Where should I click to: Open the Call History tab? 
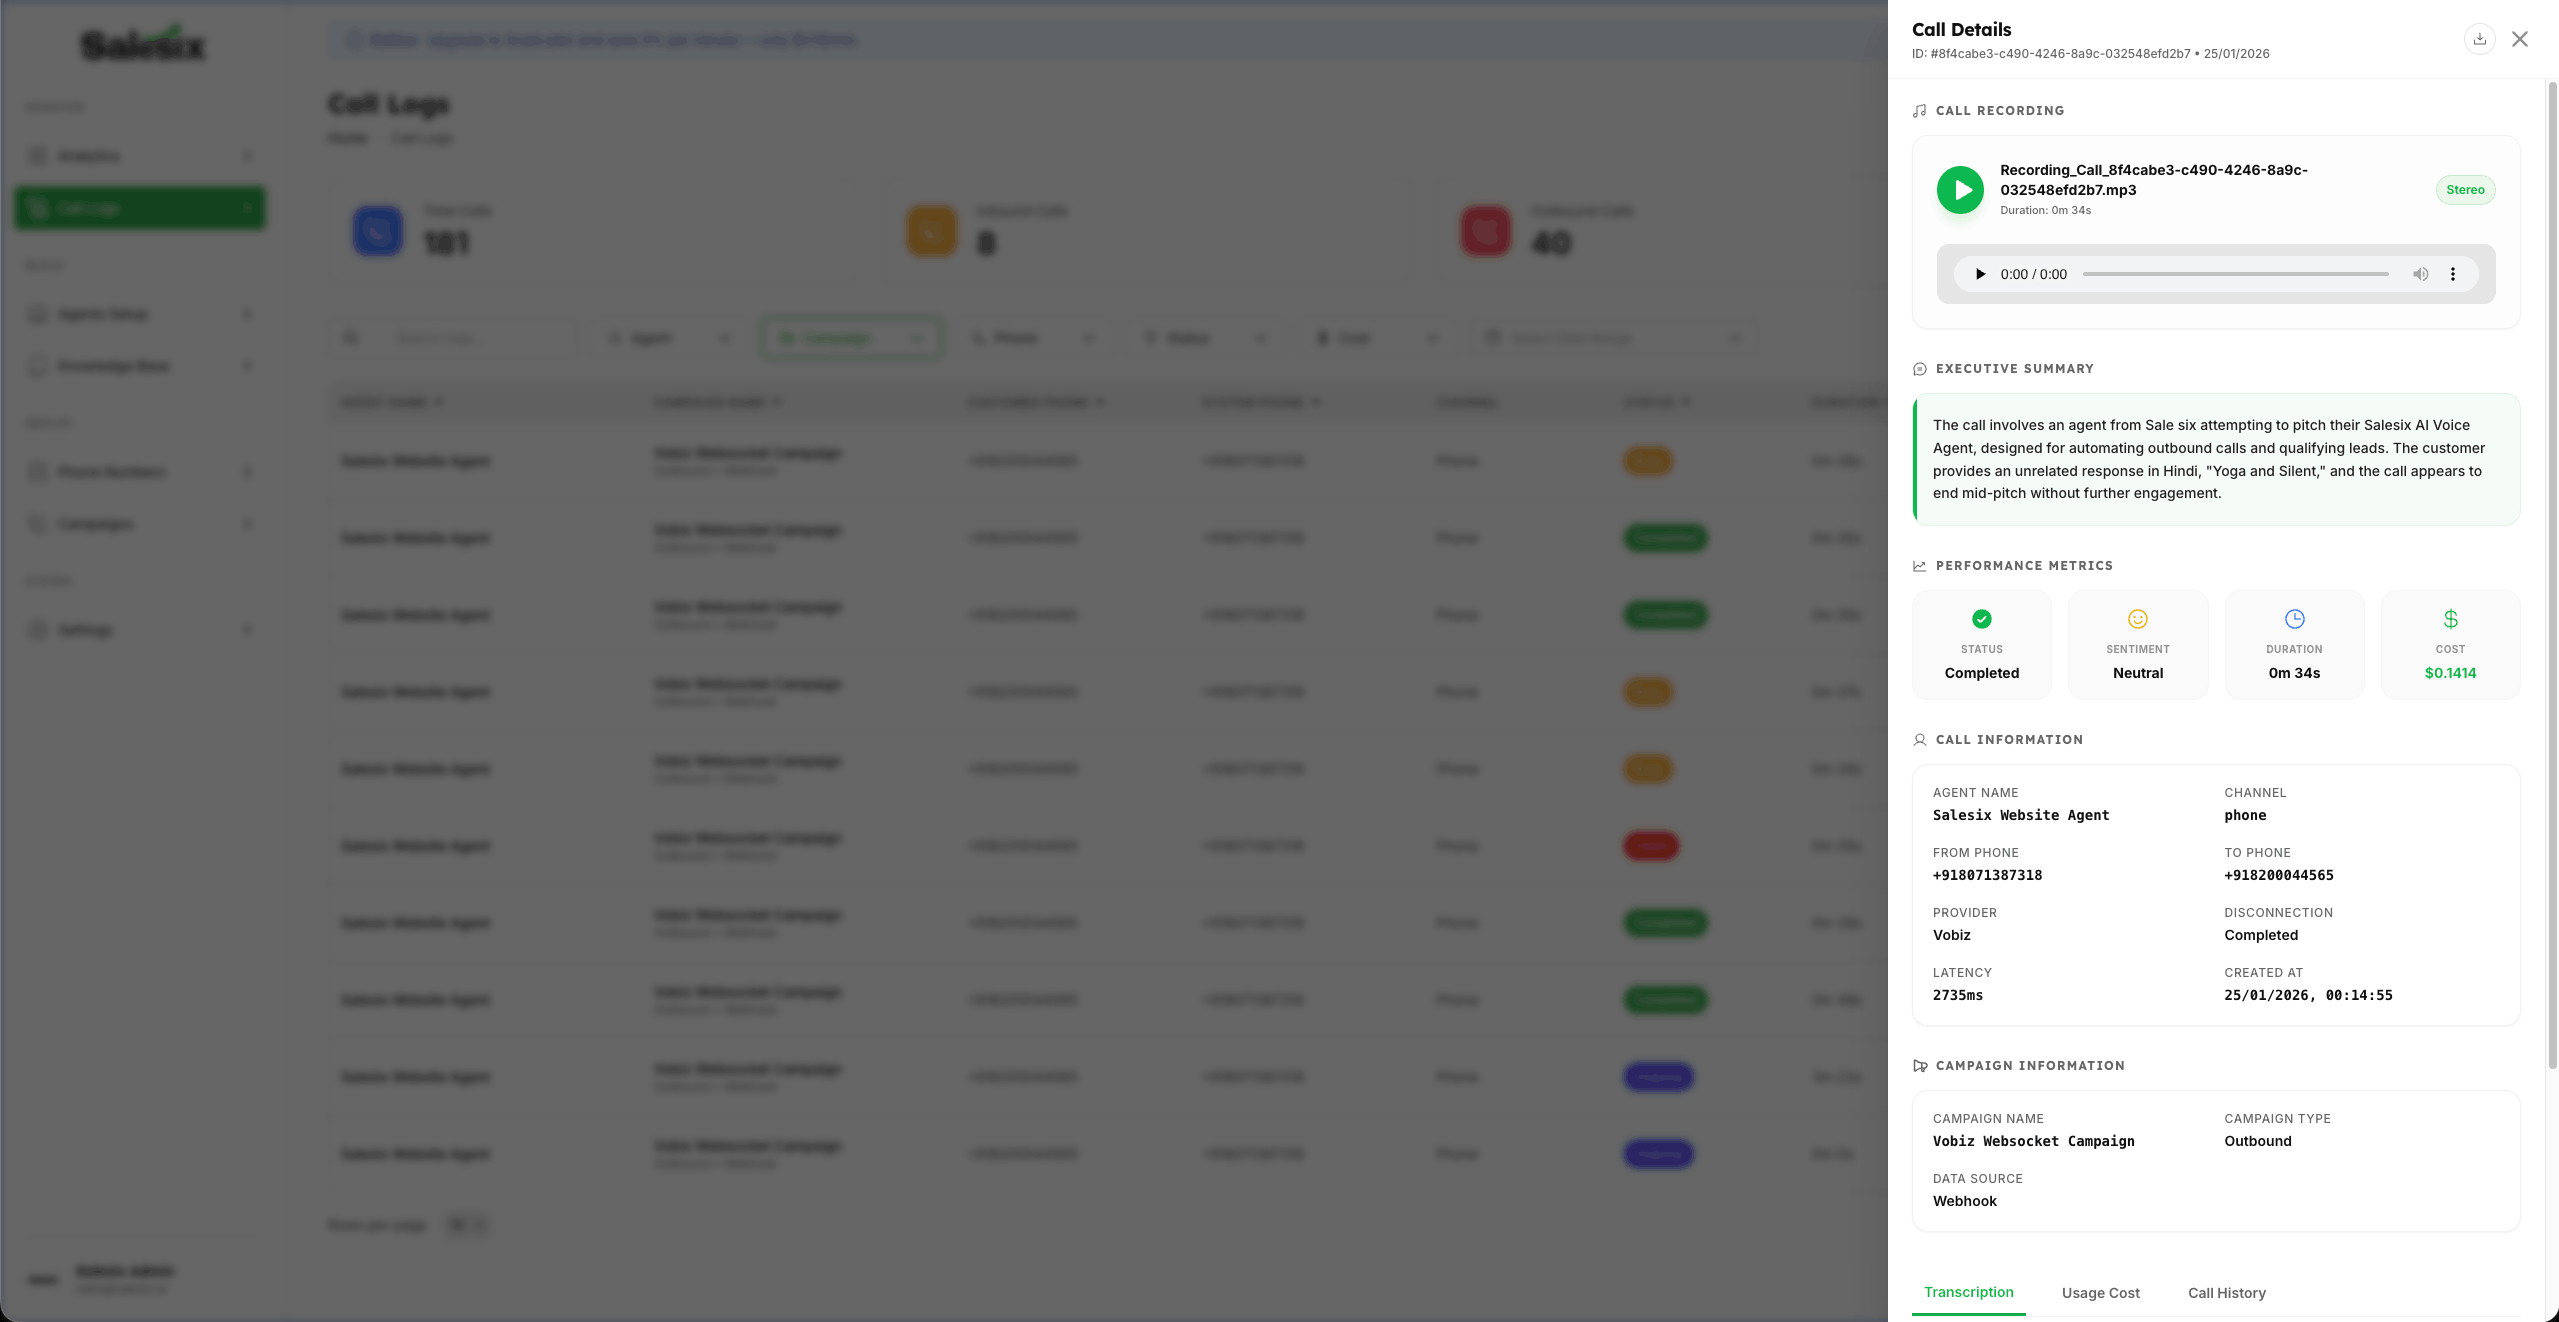click(2226, 1293)
